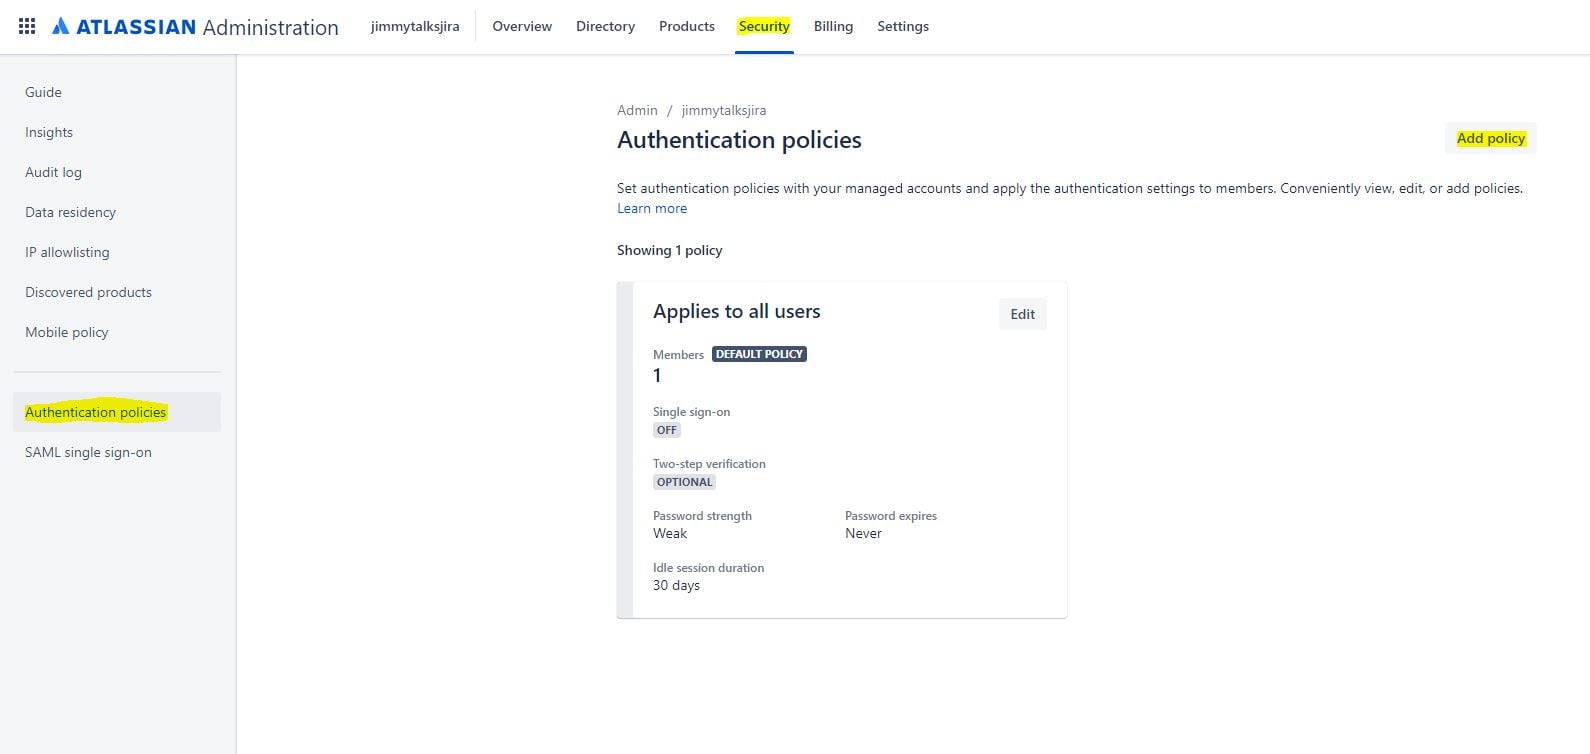Click the Add policy button

click(x=1490, y=138)
